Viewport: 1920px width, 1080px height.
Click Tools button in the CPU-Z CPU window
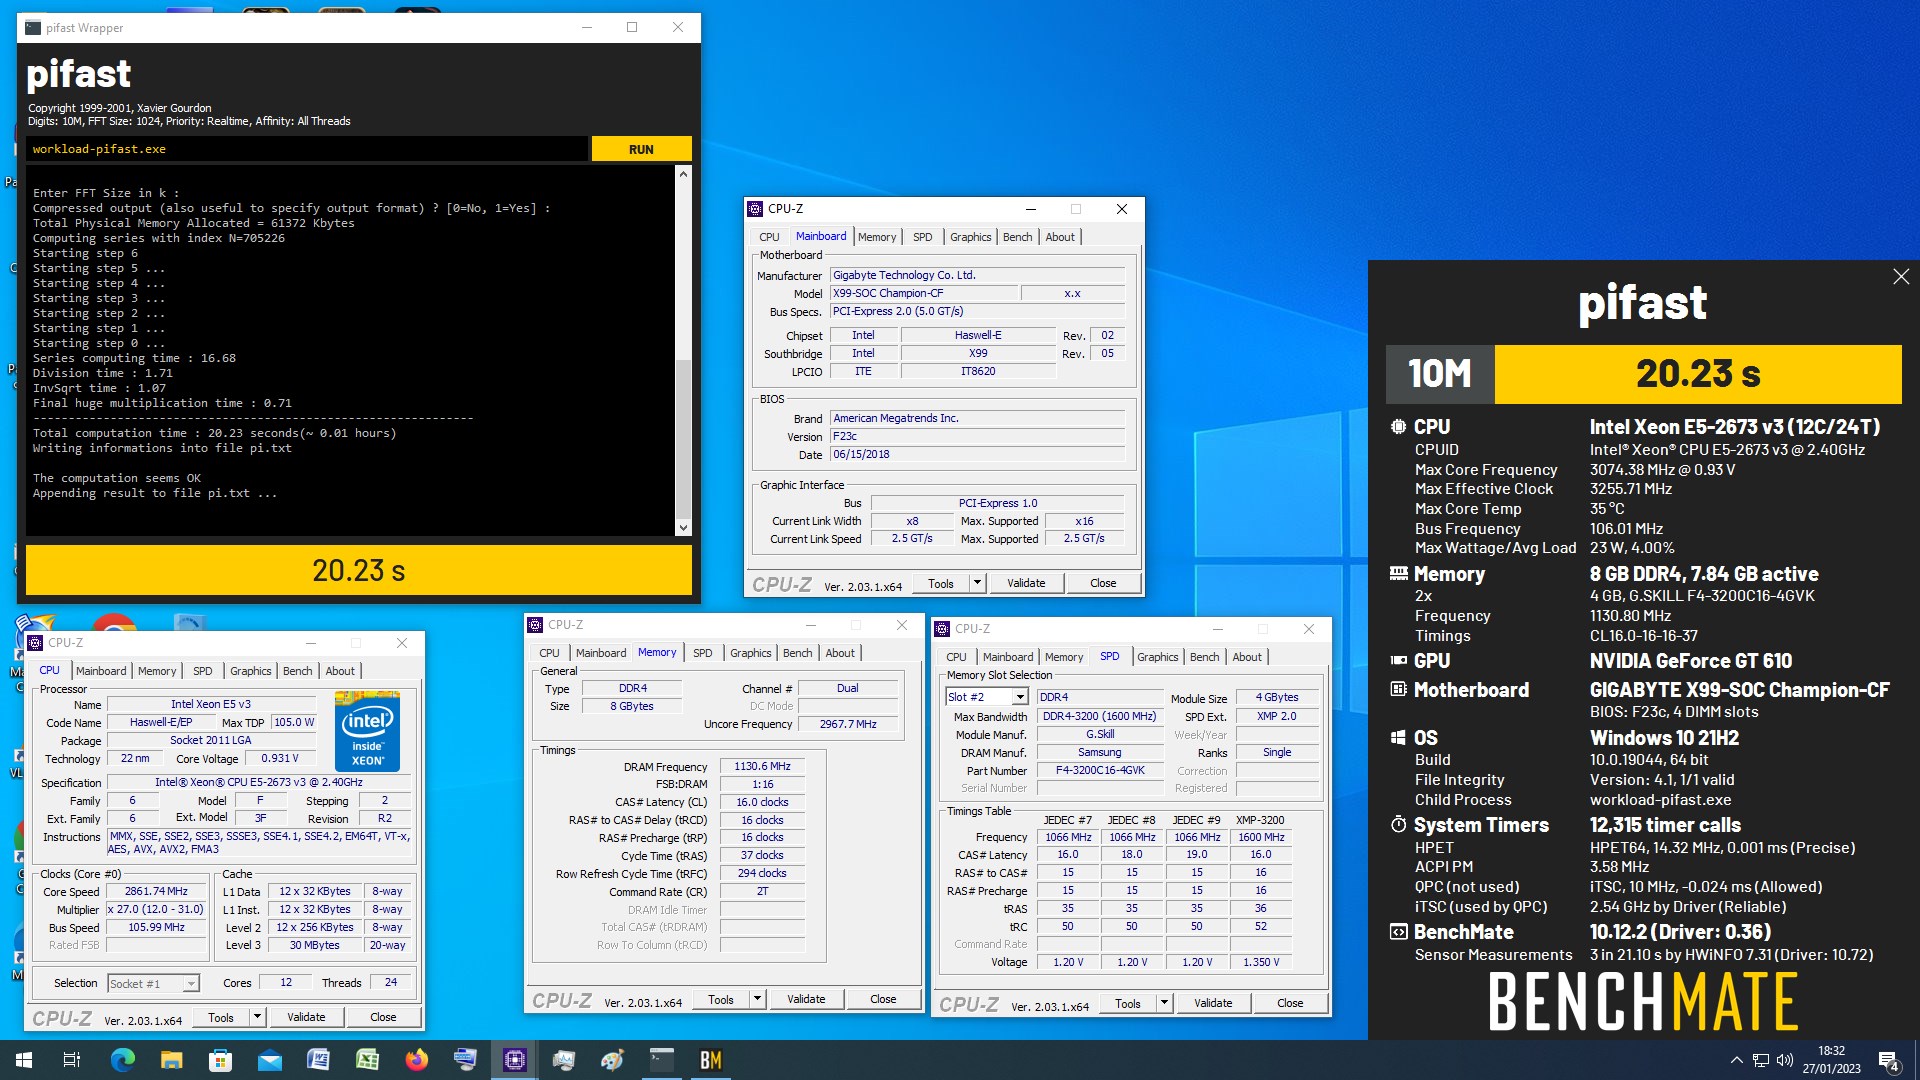(221, 1017)
